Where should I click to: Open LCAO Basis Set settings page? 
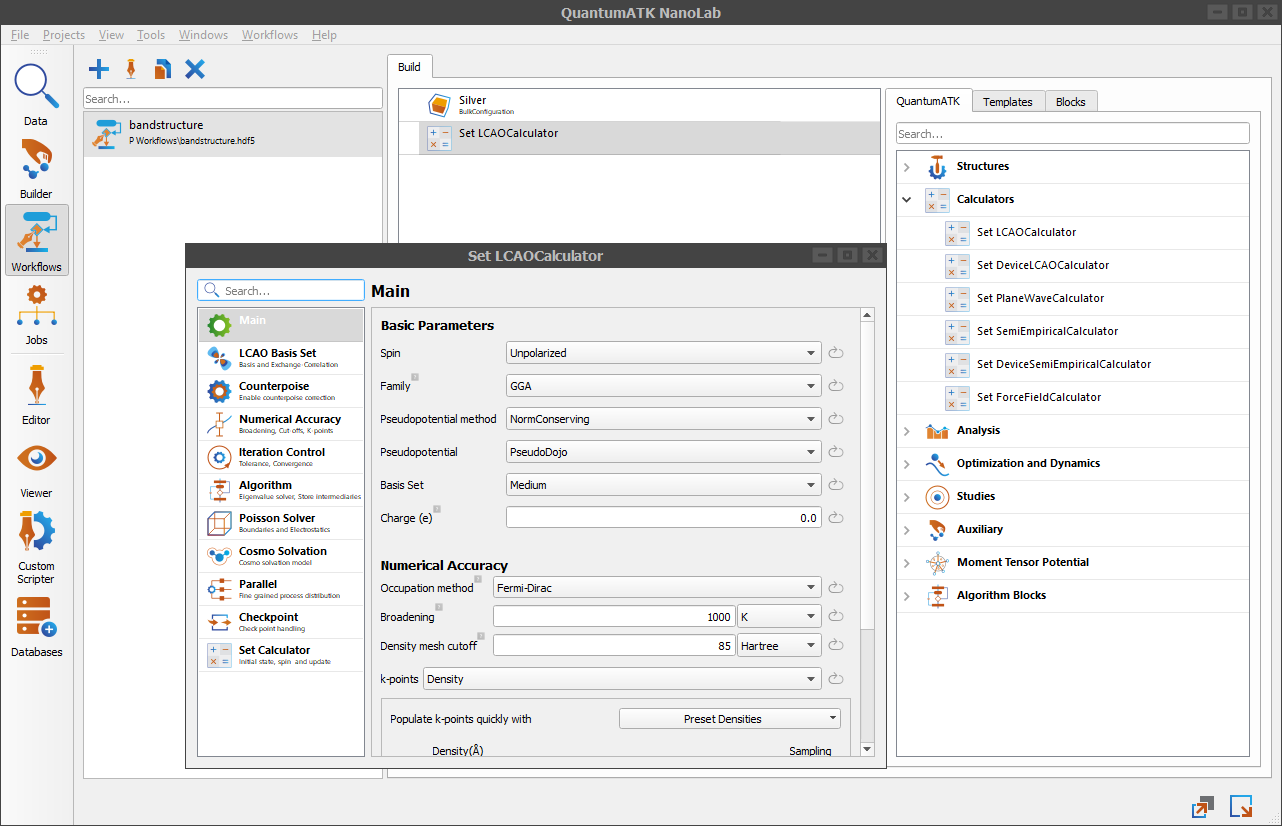(x=281, y=358)
